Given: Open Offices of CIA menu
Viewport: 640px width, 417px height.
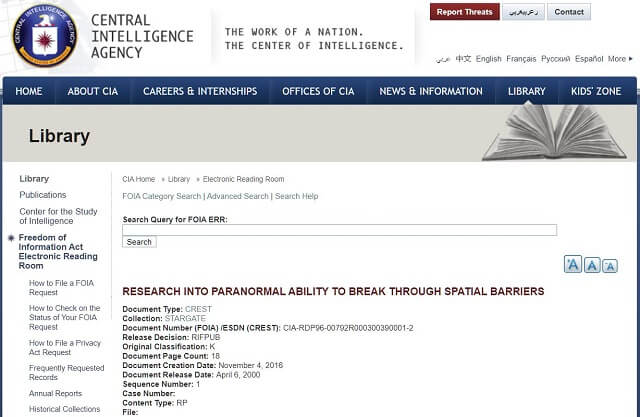Looking at the screenshot, I should click(x=318, y=91).
